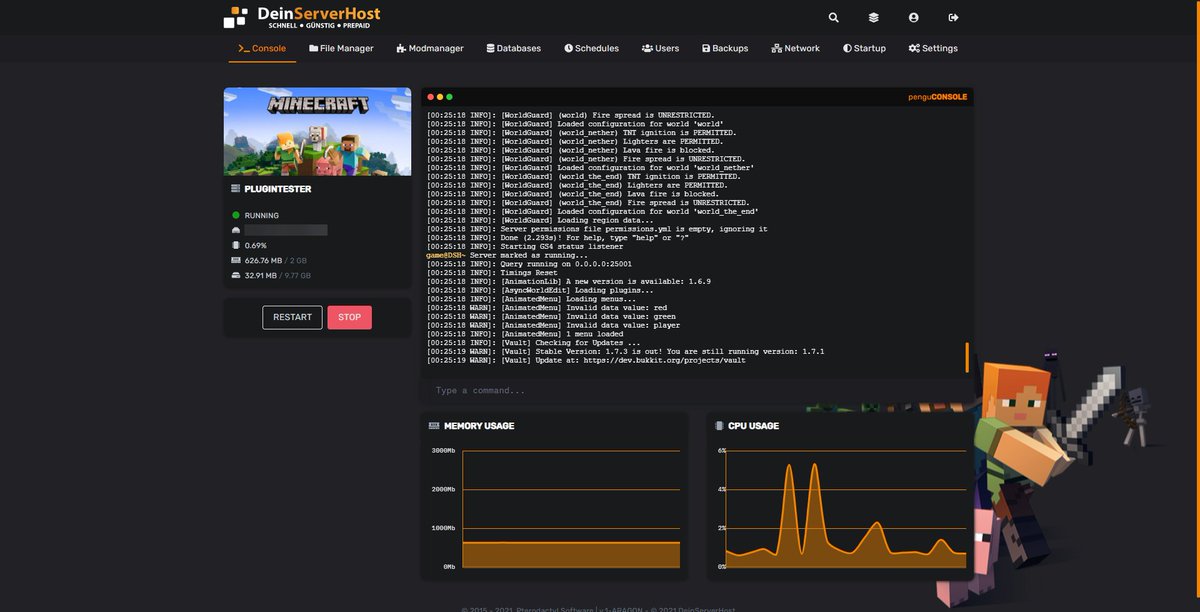Click the sign out icon

point(953,17)
